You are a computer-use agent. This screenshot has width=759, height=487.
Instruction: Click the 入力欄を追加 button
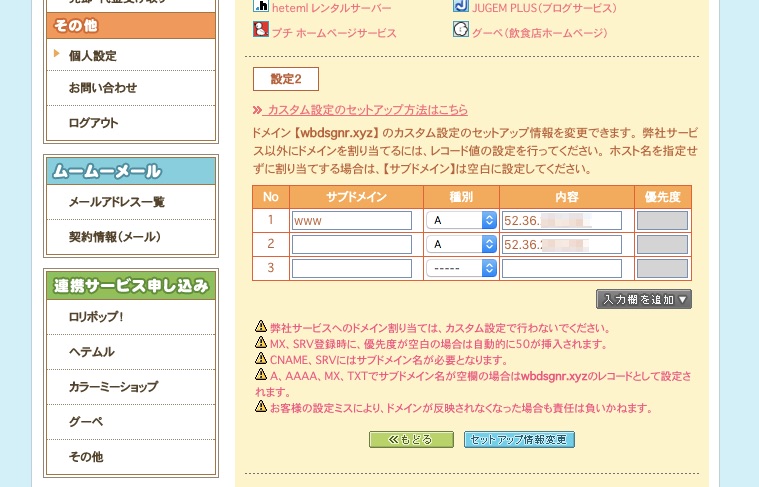click(644, 299)
